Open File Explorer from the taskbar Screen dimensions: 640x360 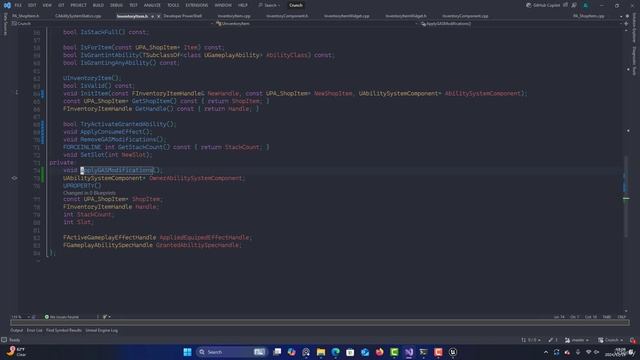321,352
